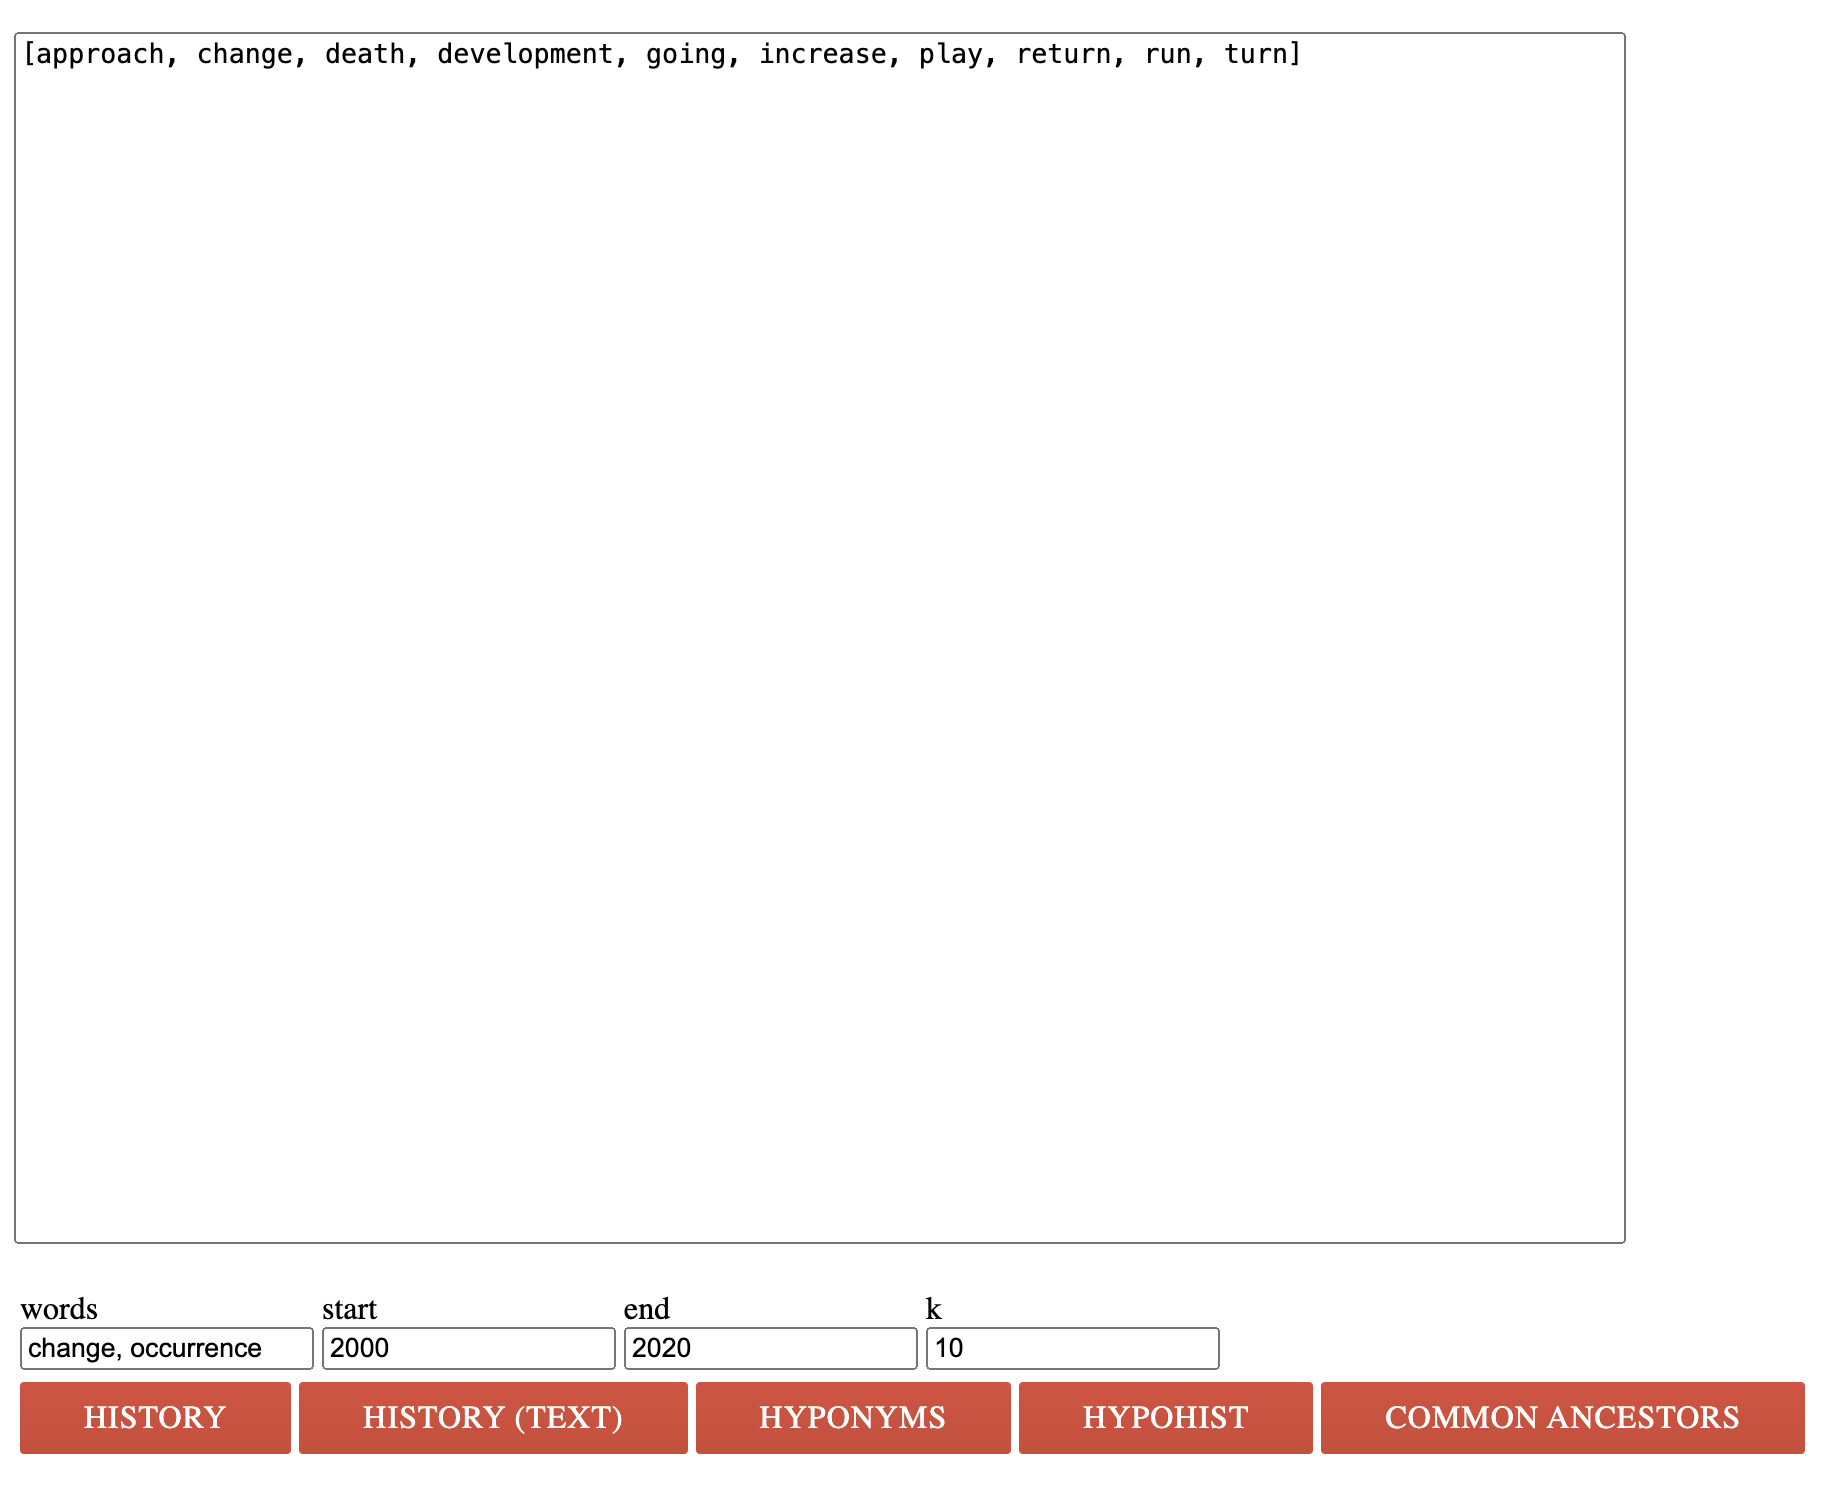Select the end year field showing 2020

pyautogui.click(x=770, y=1348)
